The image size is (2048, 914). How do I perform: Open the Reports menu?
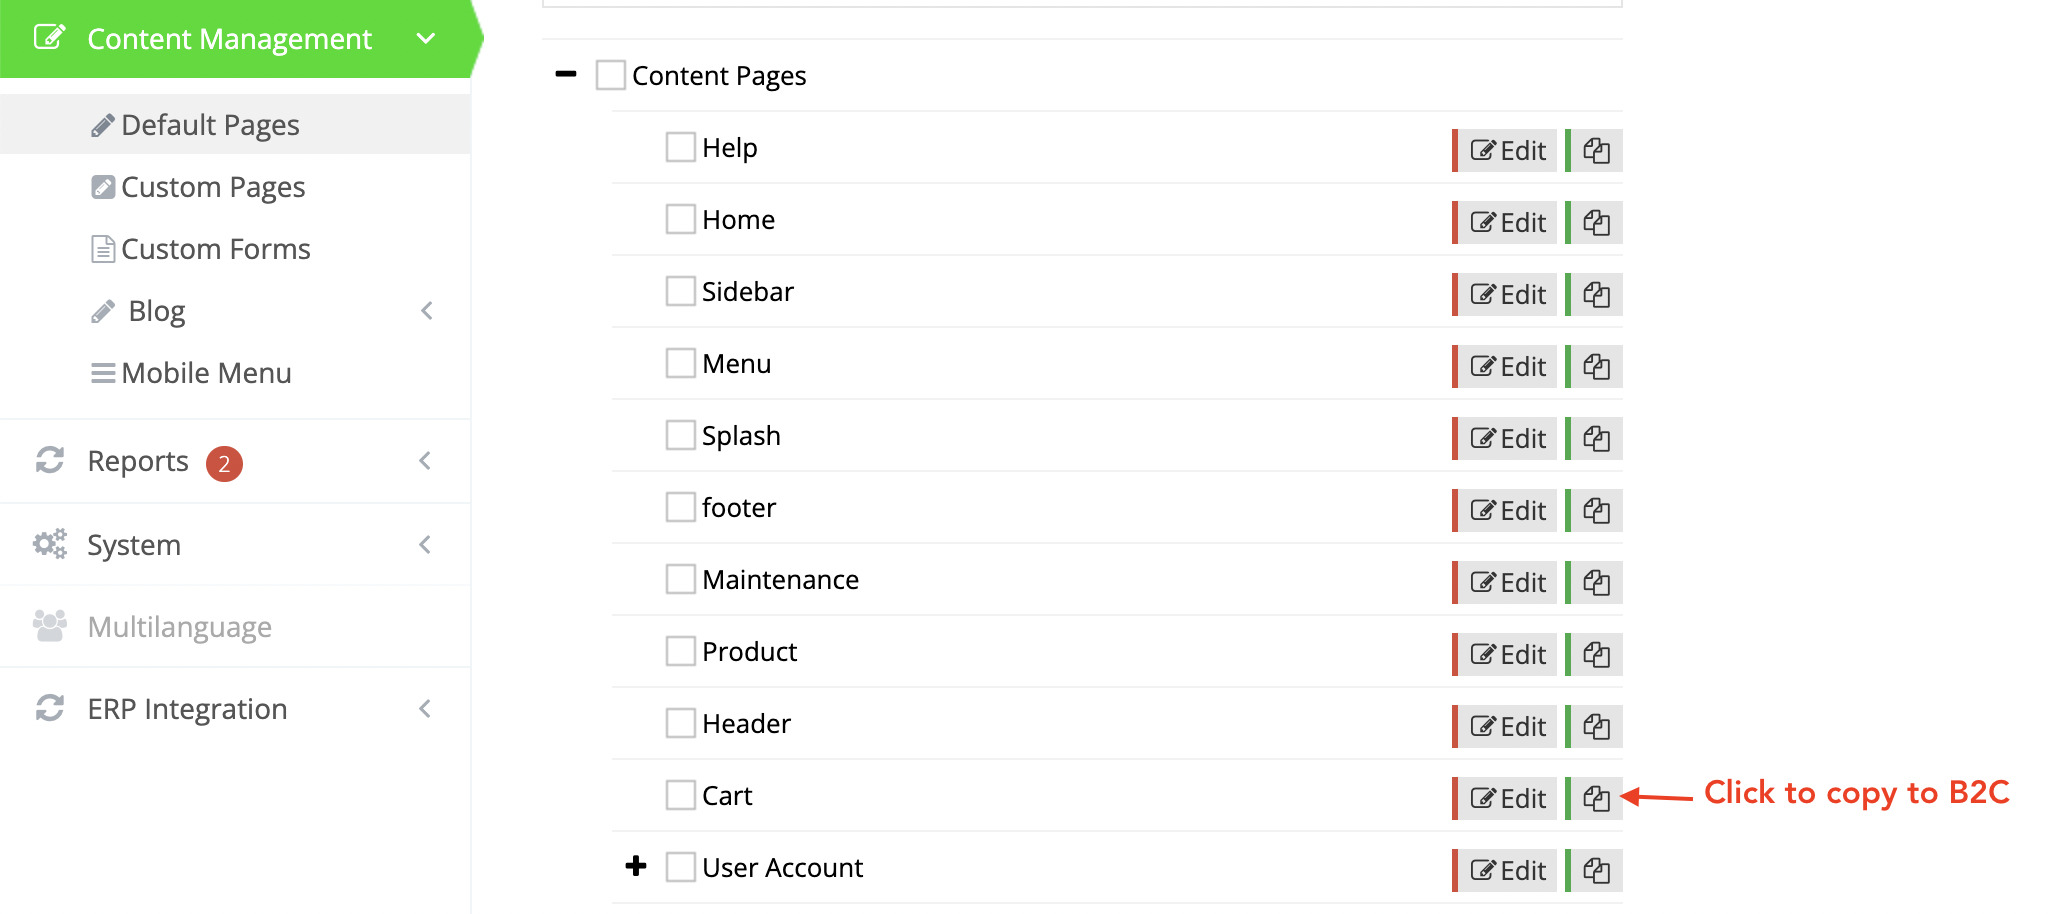[x=137, y=461]
